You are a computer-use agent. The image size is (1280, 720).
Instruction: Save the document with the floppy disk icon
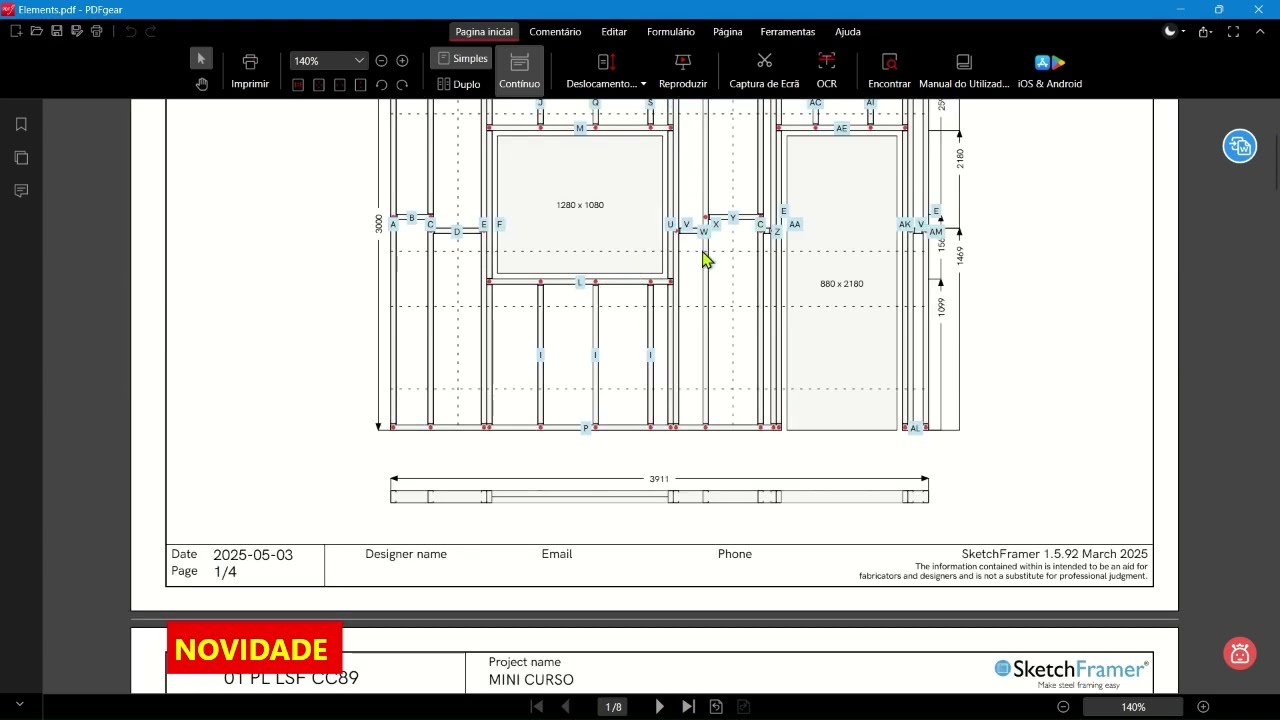point(56,31)
